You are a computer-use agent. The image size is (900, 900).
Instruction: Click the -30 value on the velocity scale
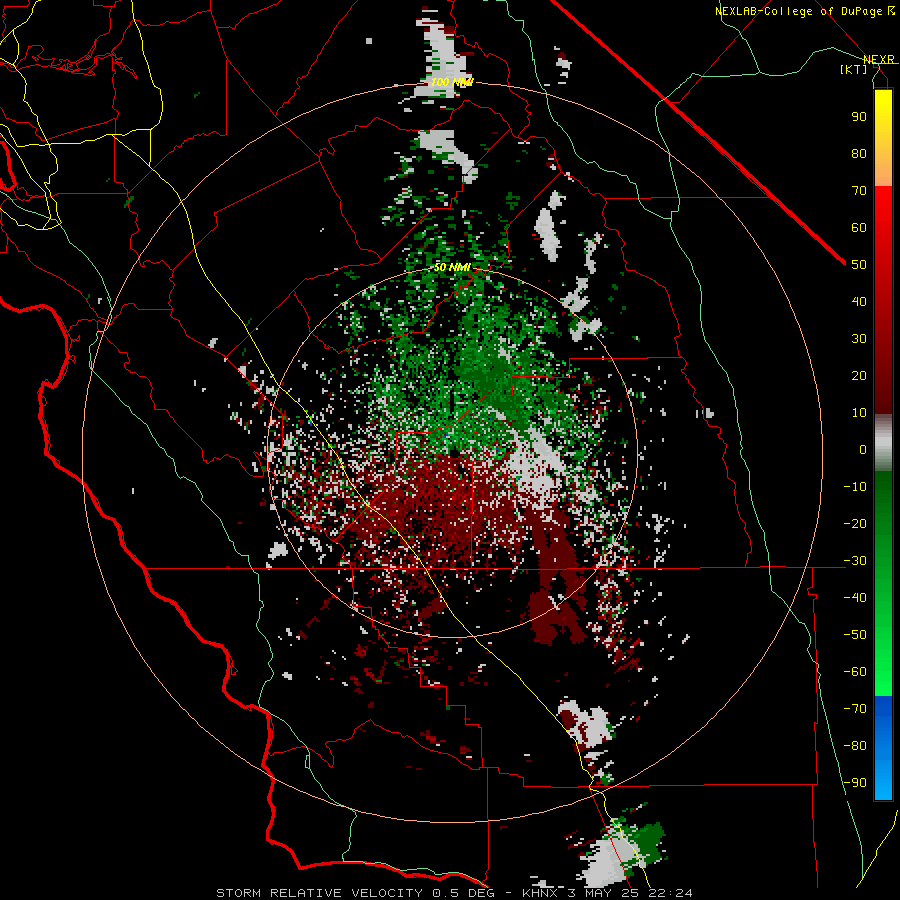coord(855,561)
